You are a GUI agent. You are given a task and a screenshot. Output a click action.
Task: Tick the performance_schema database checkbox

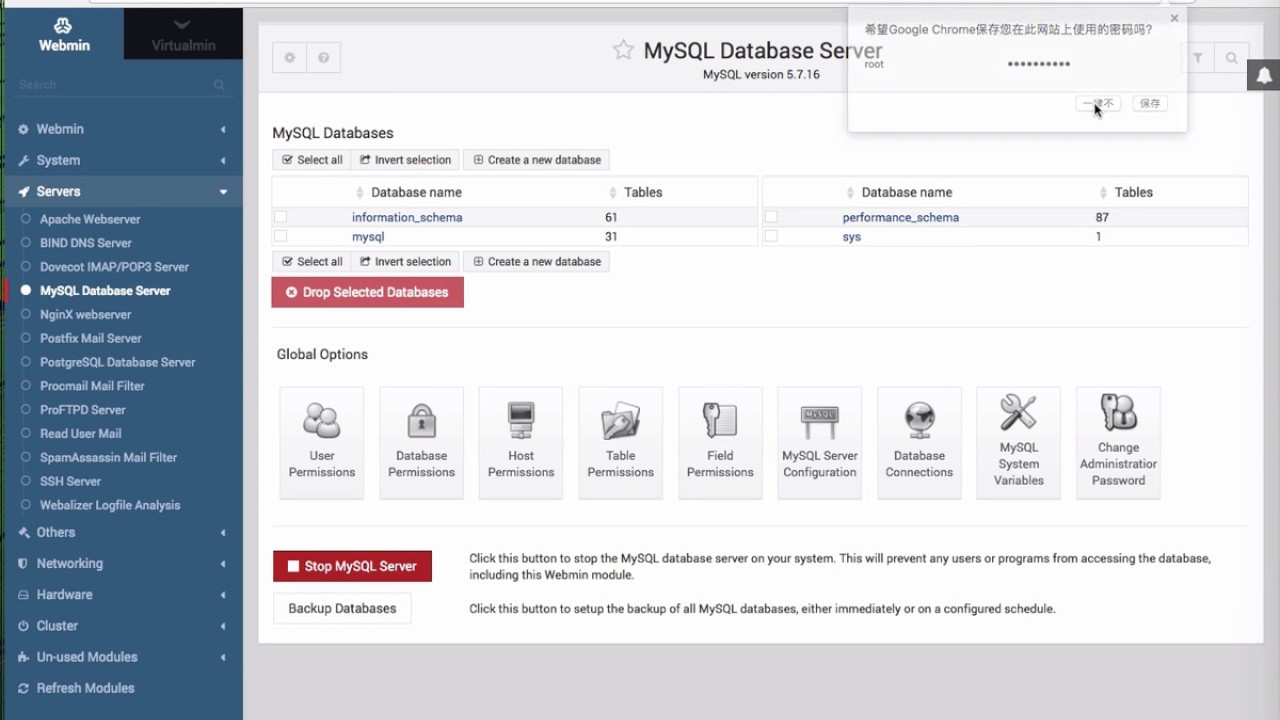[x=771, y=217]
